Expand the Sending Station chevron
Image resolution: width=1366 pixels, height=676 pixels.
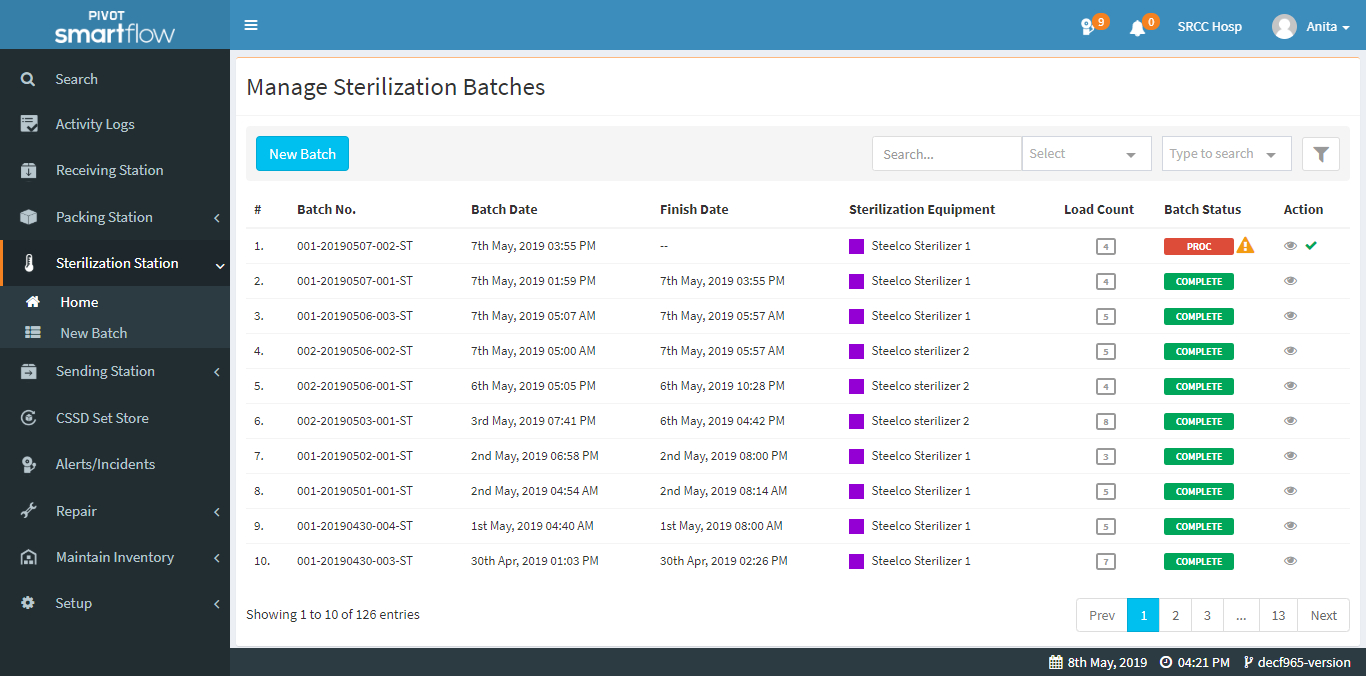217,372
